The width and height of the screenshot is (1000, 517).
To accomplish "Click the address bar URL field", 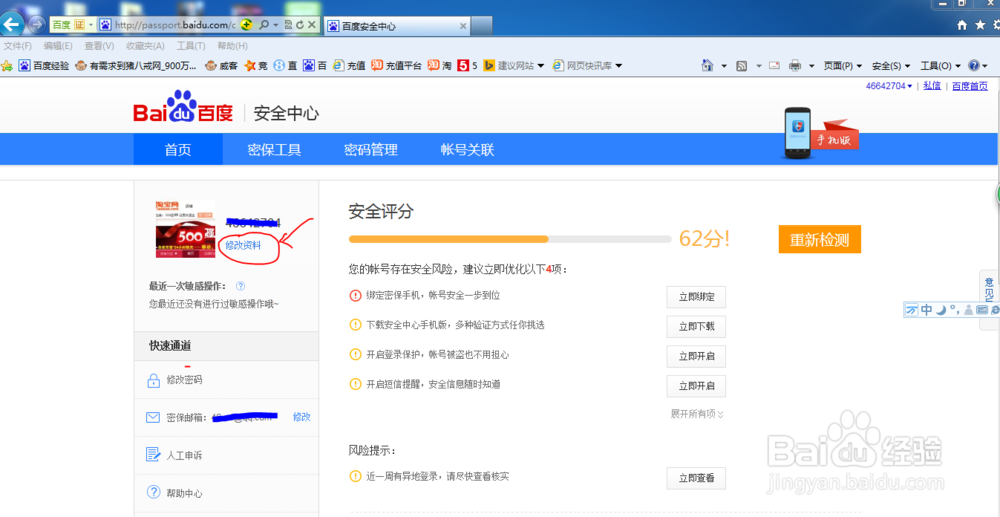I will click(175, 25).
